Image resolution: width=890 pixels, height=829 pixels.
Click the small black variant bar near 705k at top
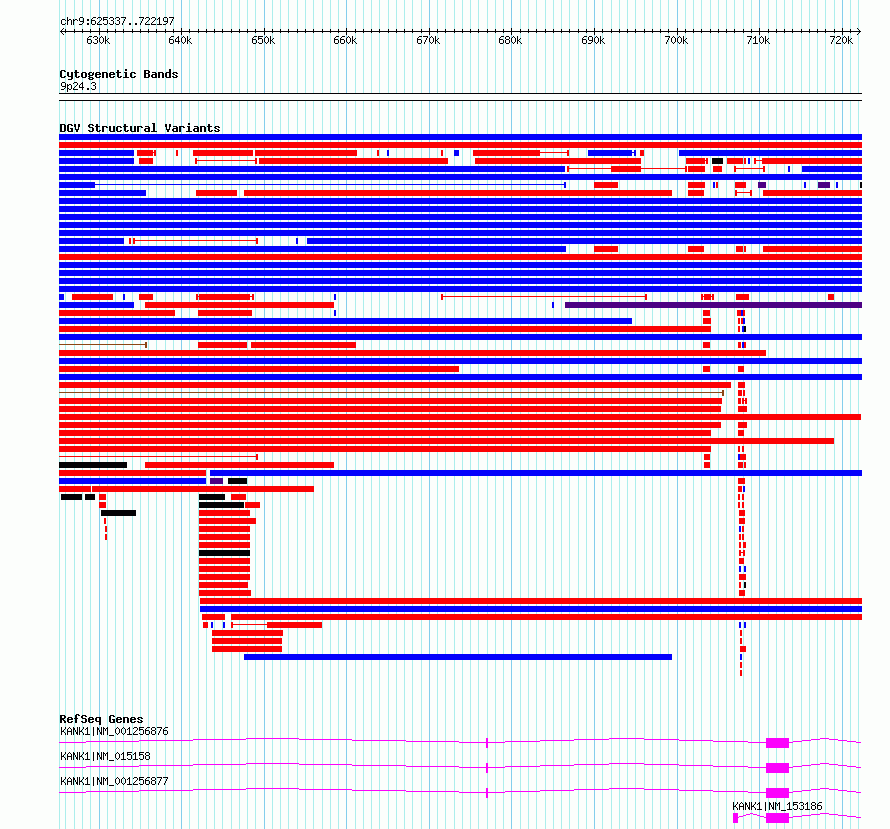[717, 161]
